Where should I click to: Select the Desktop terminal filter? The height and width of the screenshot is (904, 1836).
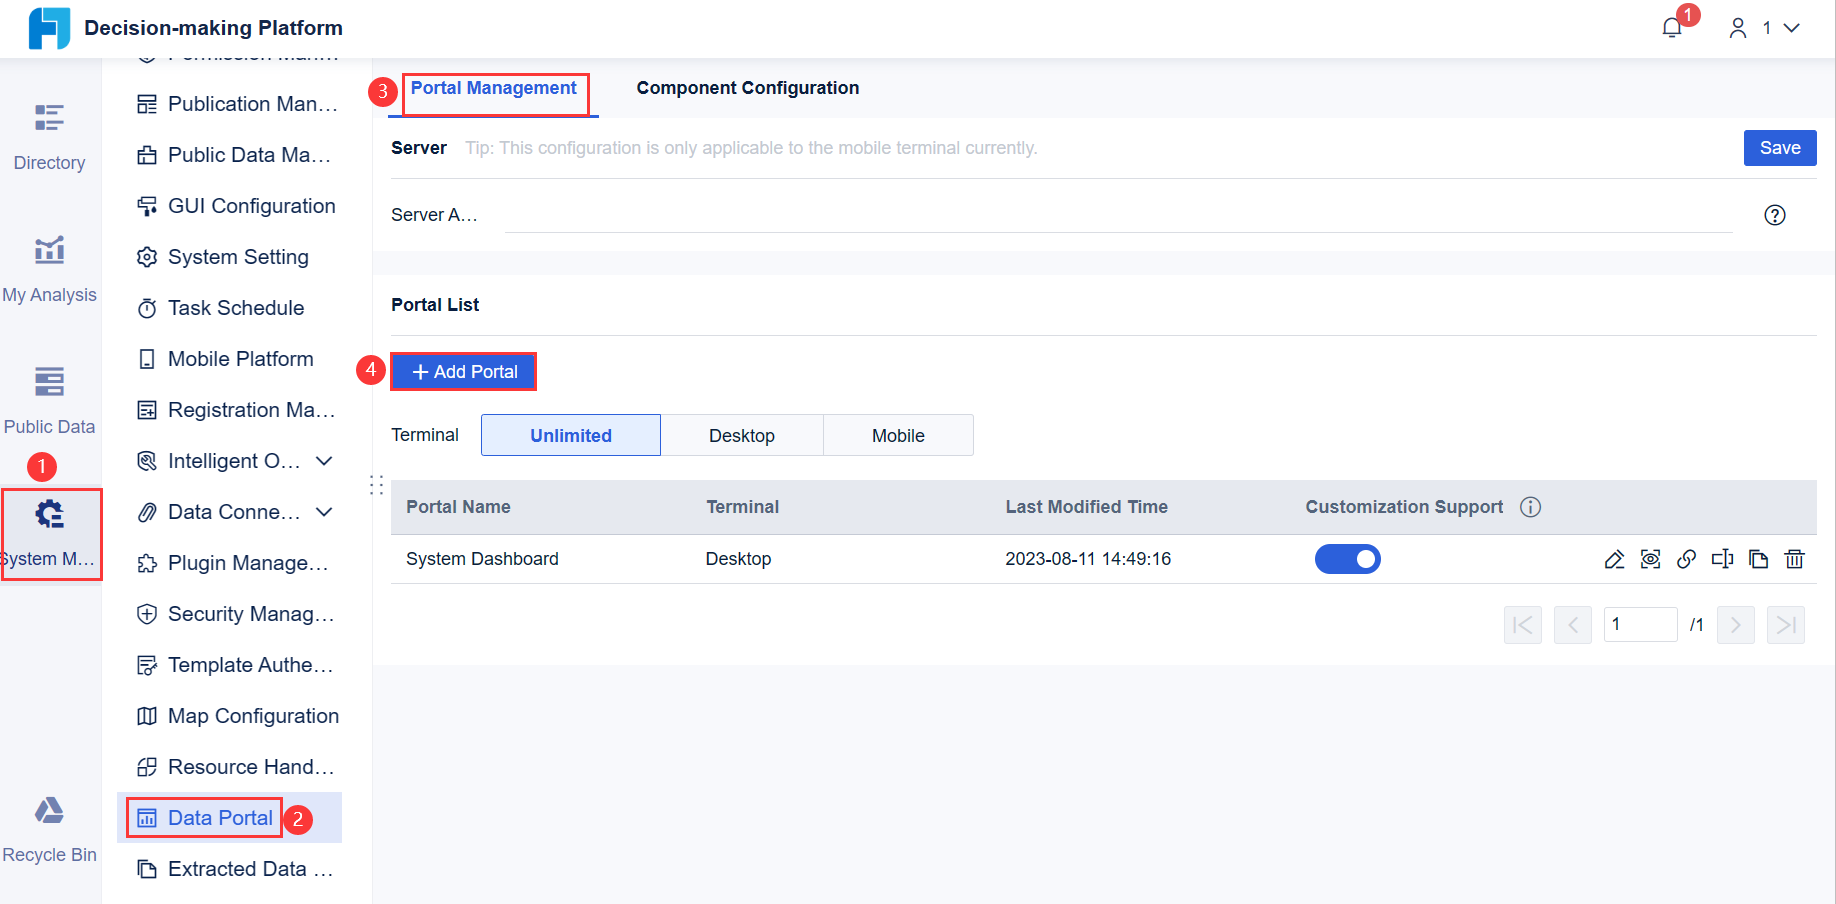pos(742,435)
